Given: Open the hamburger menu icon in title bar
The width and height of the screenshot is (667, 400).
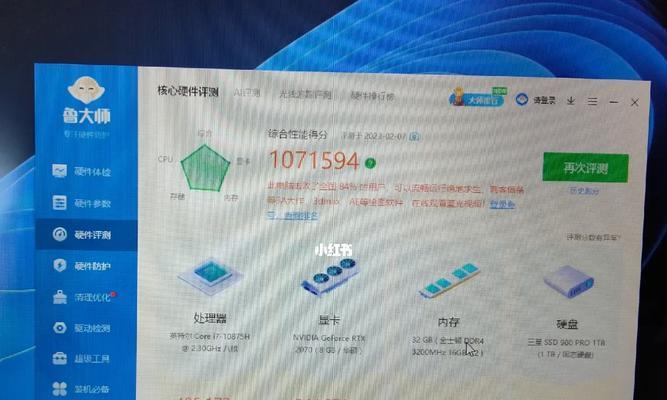Looking at the screenshot, I should (x=592, y=101).
